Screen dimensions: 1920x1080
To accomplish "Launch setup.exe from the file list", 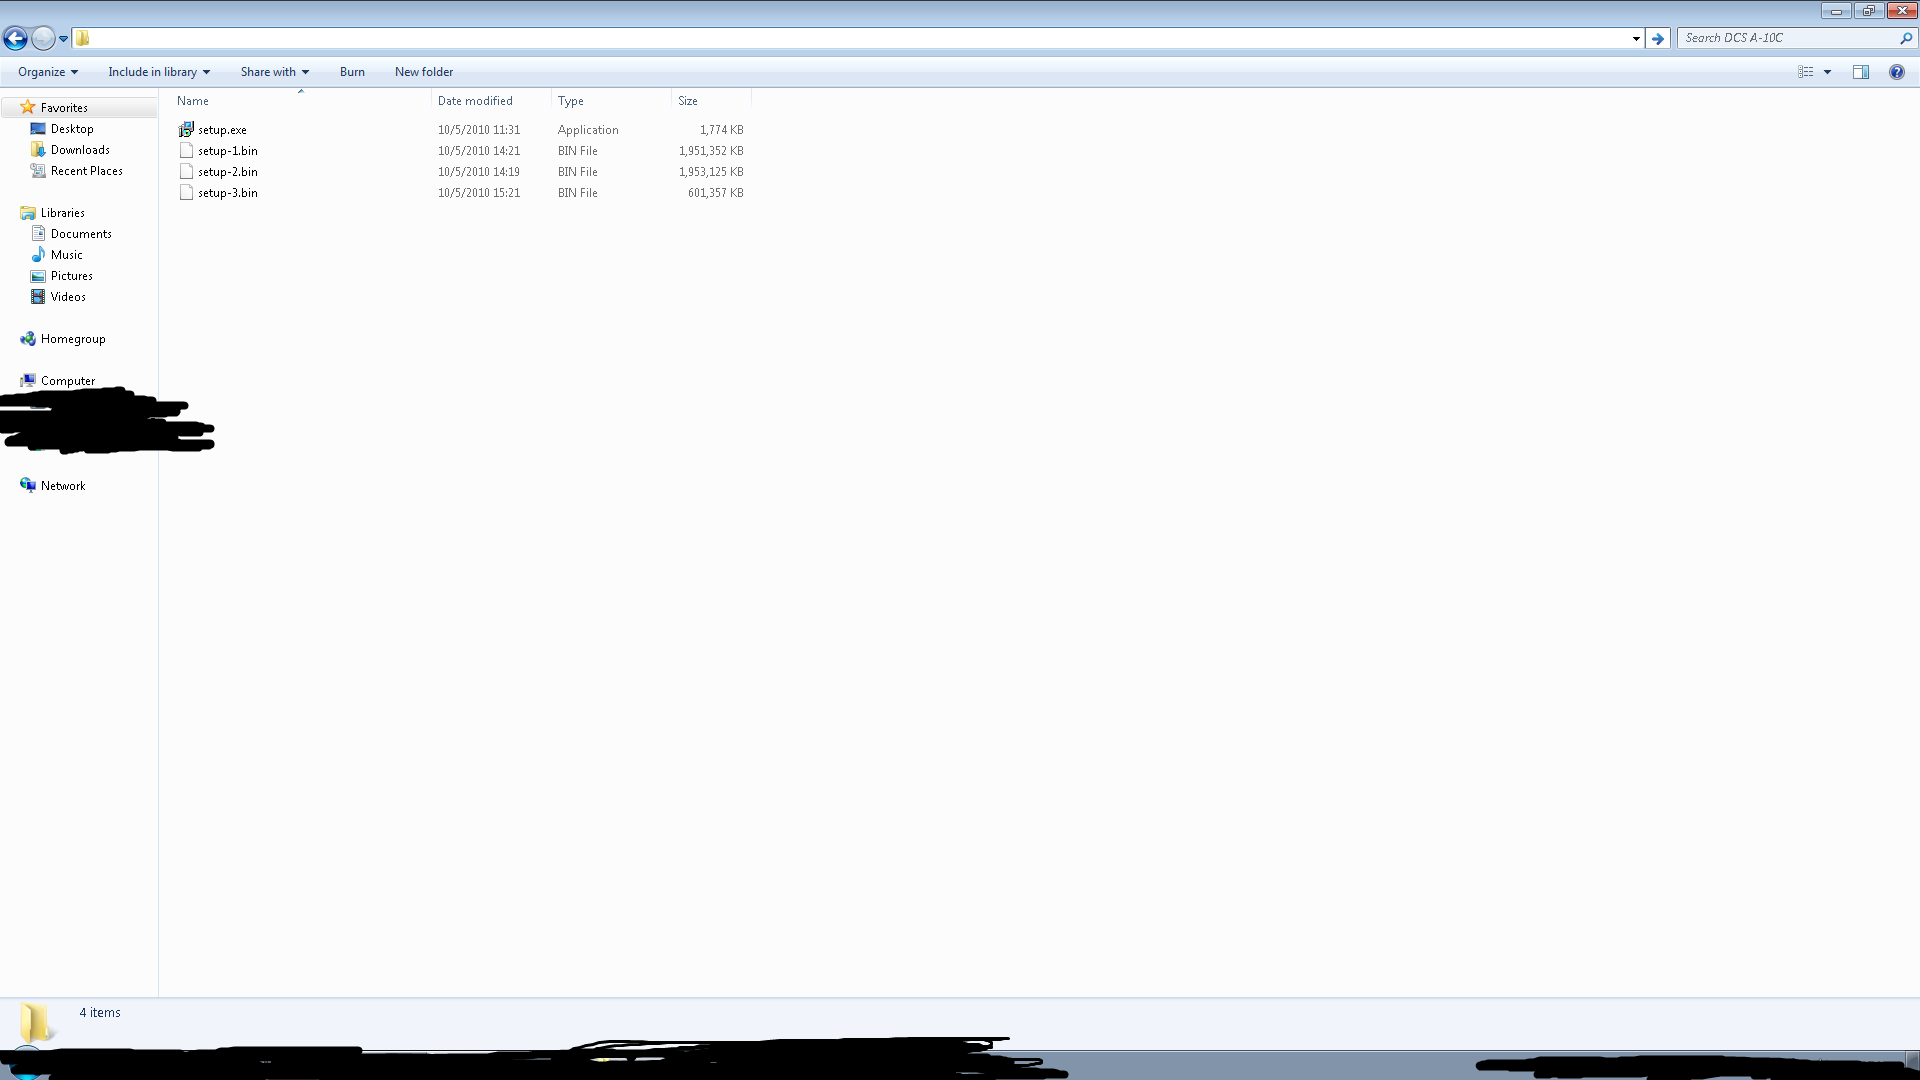I will coord(221,129).
